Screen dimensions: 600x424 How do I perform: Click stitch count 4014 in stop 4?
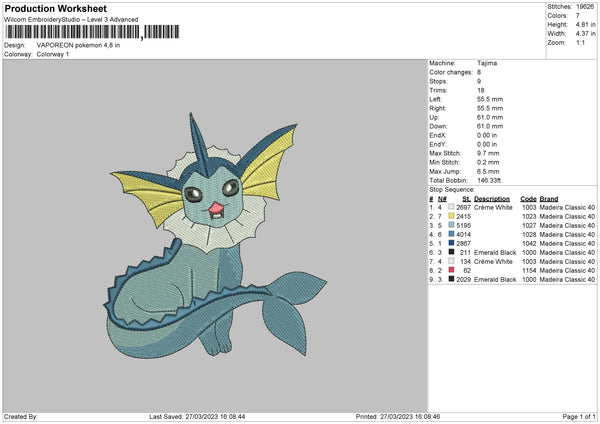click(463, 235)
